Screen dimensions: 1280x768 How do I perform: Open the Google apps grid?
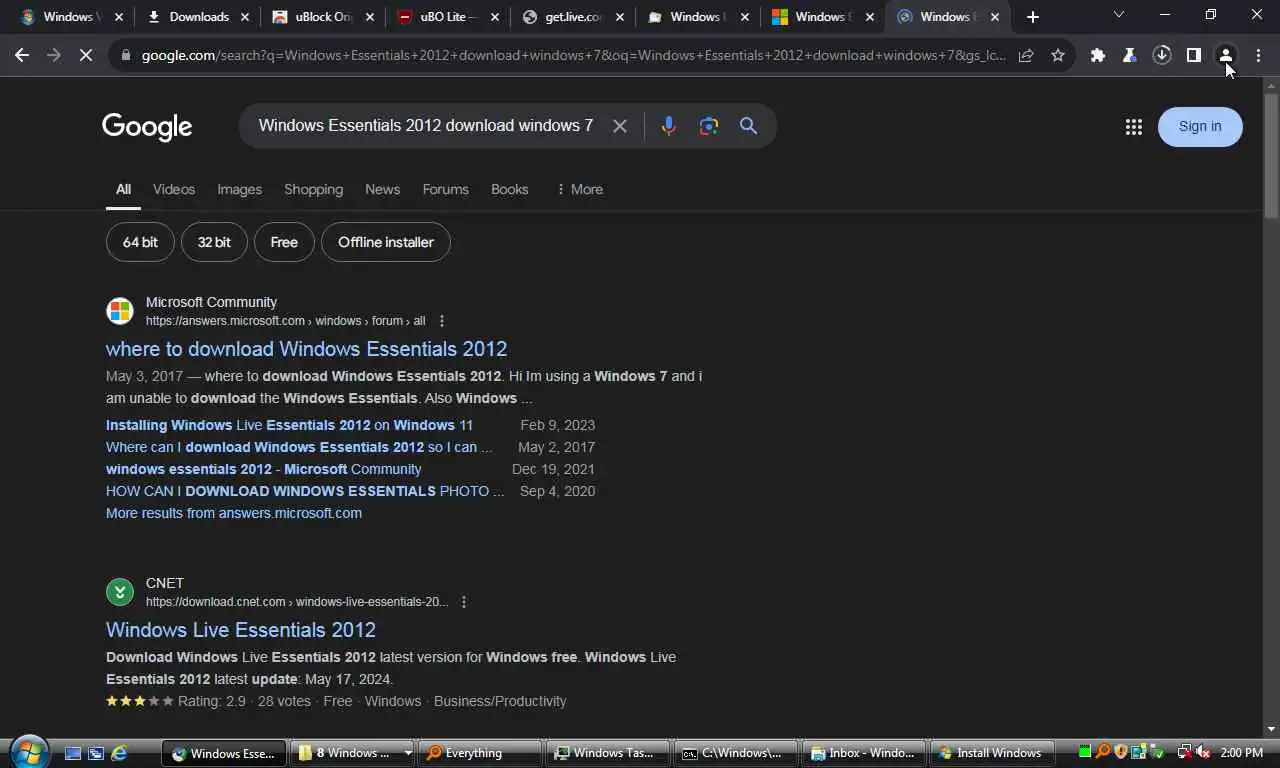tap(1133, 127)
